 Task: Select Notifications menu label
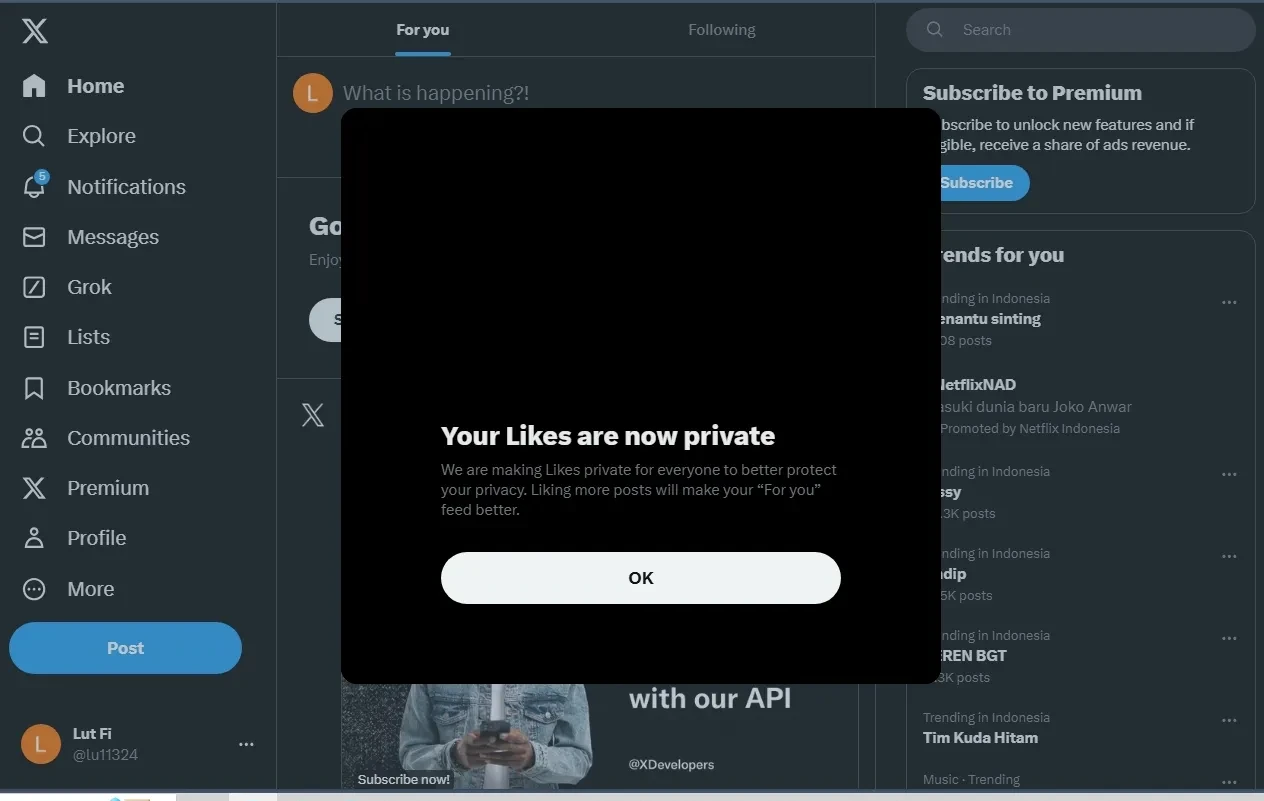[x=127, y=187]
